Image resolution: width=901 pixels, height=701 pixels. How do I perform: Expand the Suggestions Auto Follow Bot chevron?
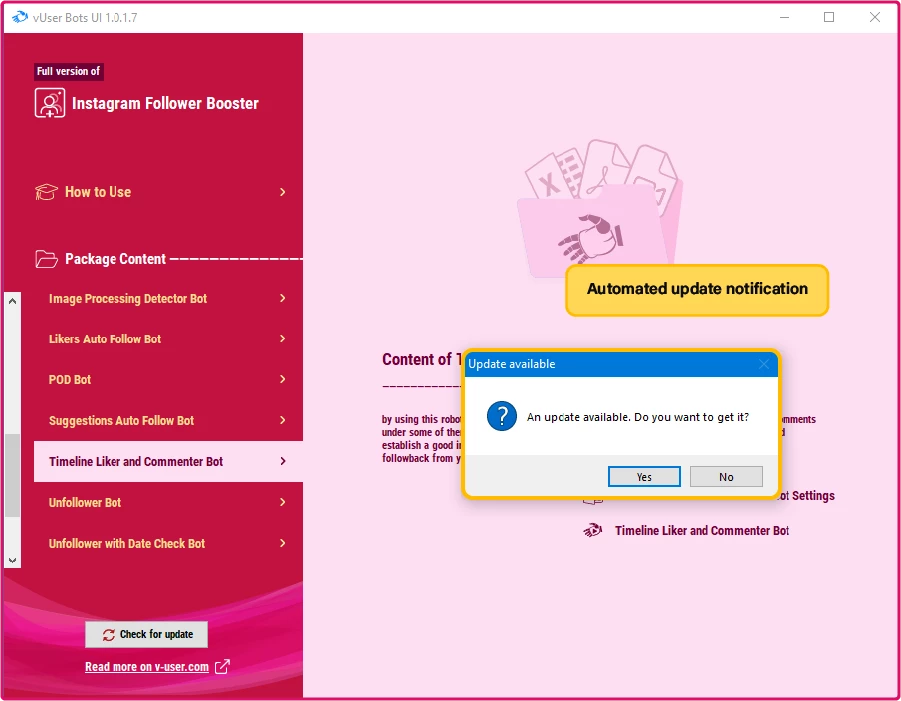[282, 420]
